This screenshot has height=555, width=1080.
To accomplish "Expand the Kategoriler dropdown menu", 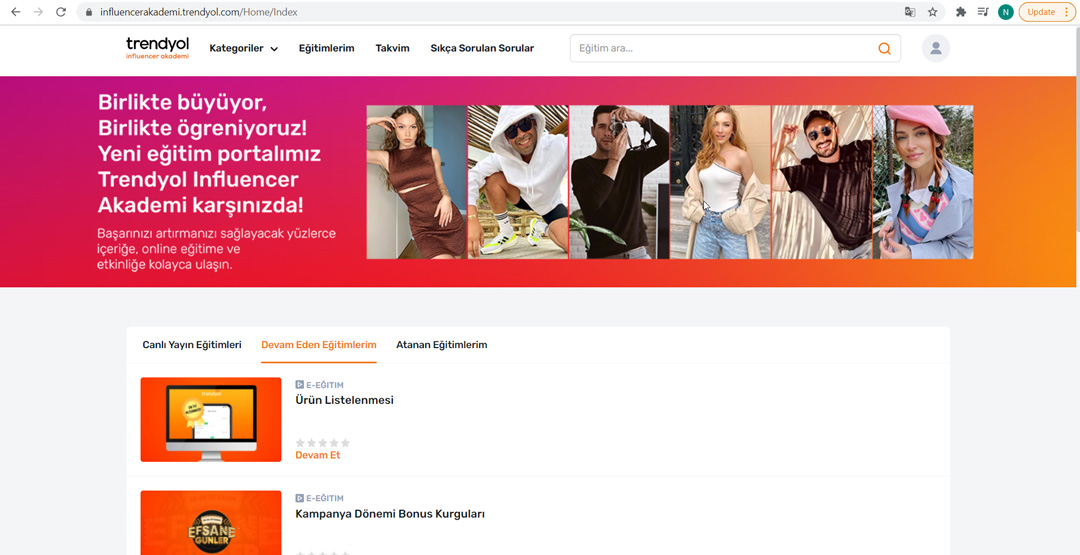I will click(x=244, y=48).
